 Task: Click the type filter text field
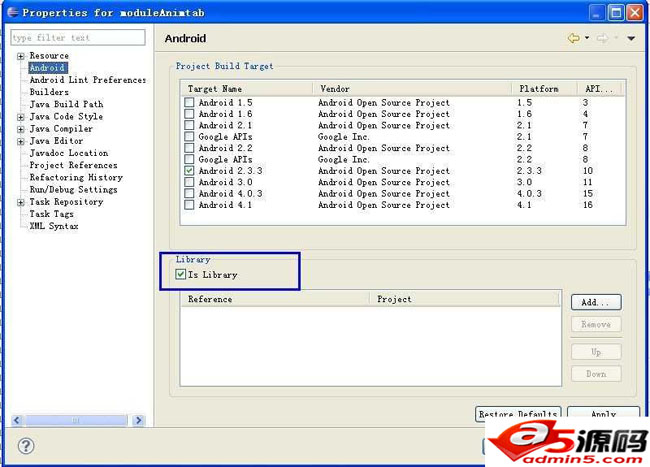[78, 37]
